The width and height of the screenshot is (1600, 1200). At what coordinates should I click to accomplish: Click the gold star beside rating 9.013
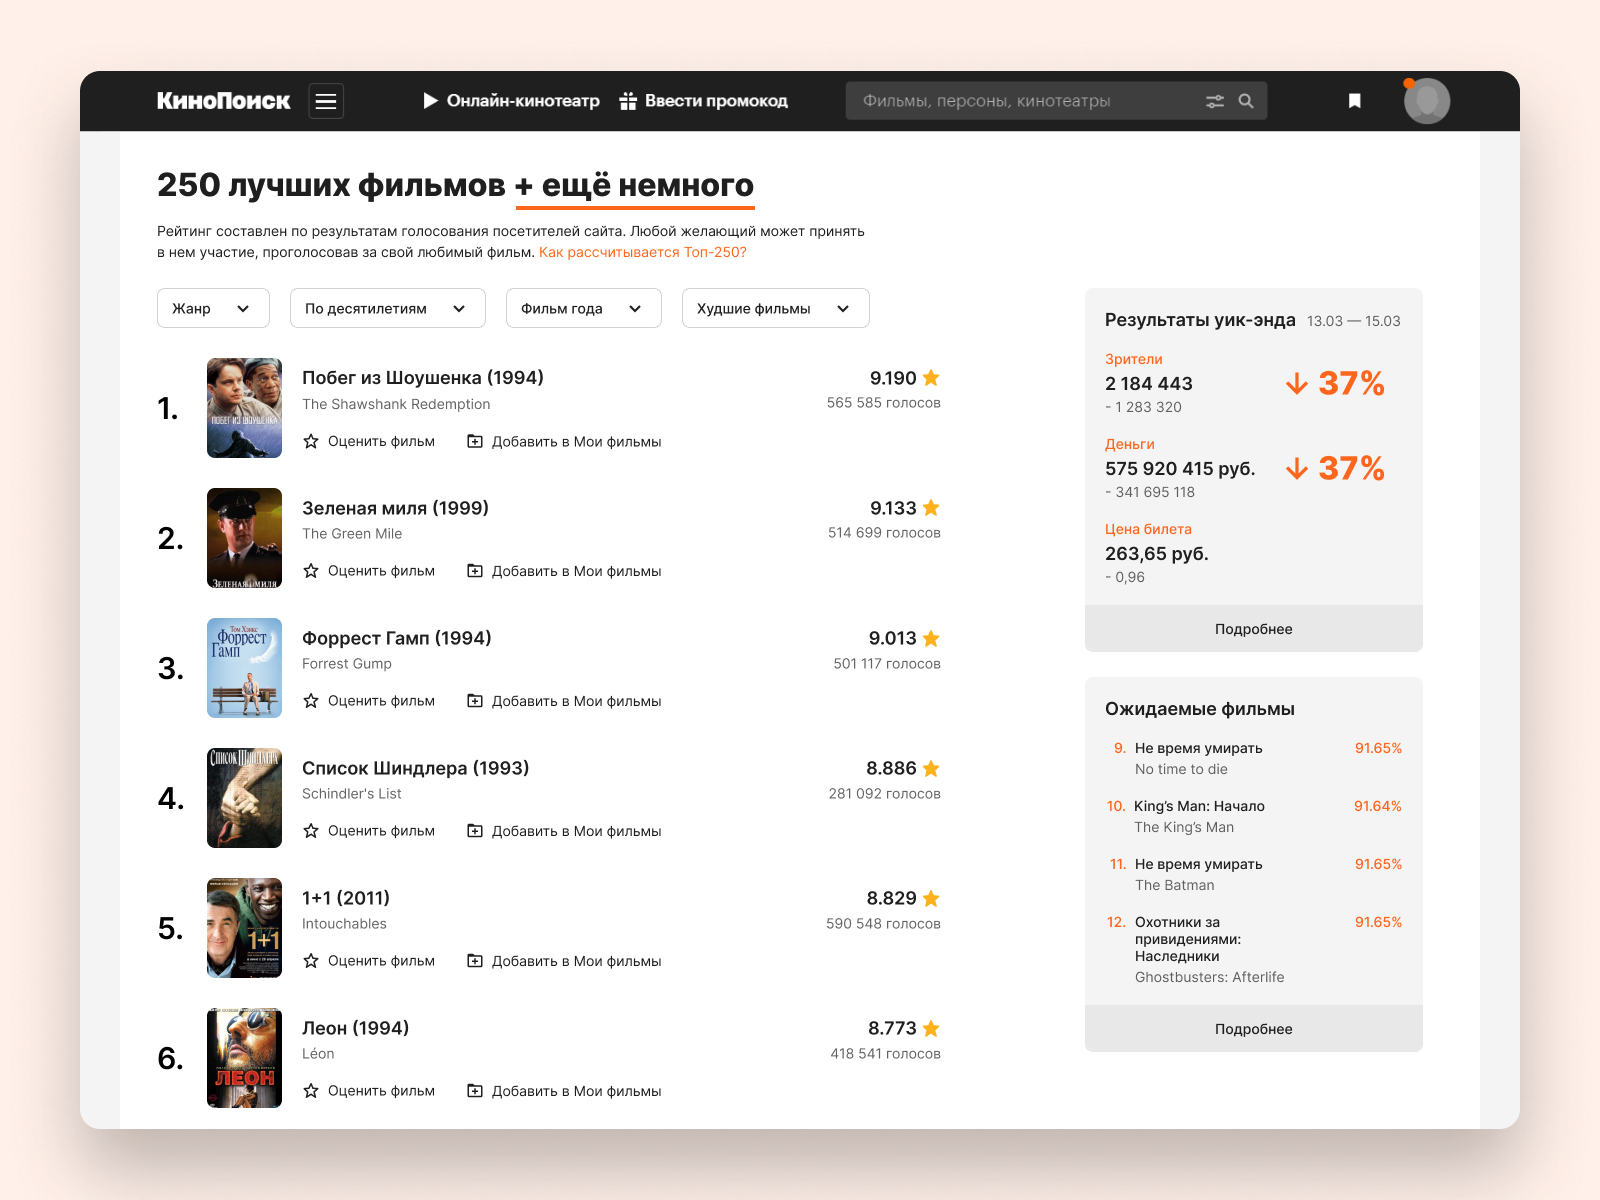point(931,638)
